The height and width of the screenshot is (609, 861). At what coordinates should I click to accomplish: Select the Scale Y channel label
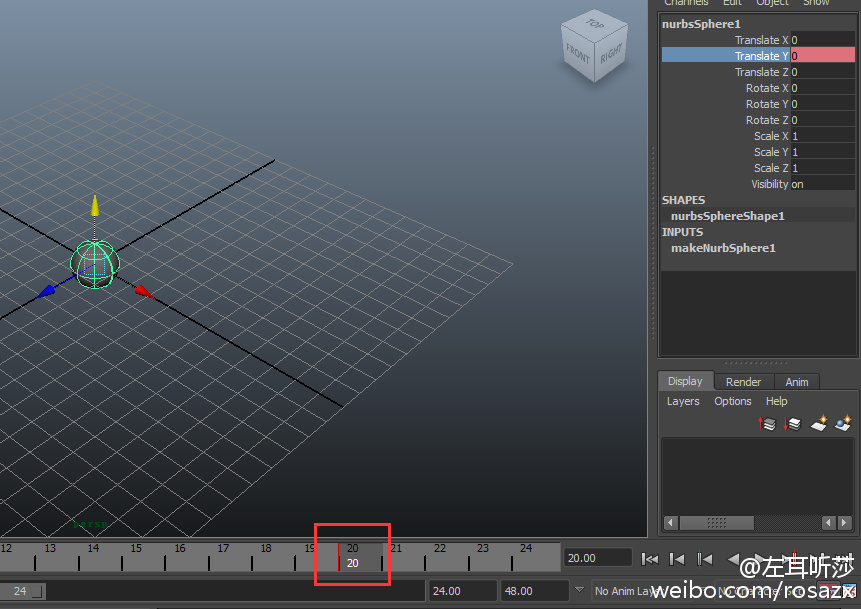point(771,152)
